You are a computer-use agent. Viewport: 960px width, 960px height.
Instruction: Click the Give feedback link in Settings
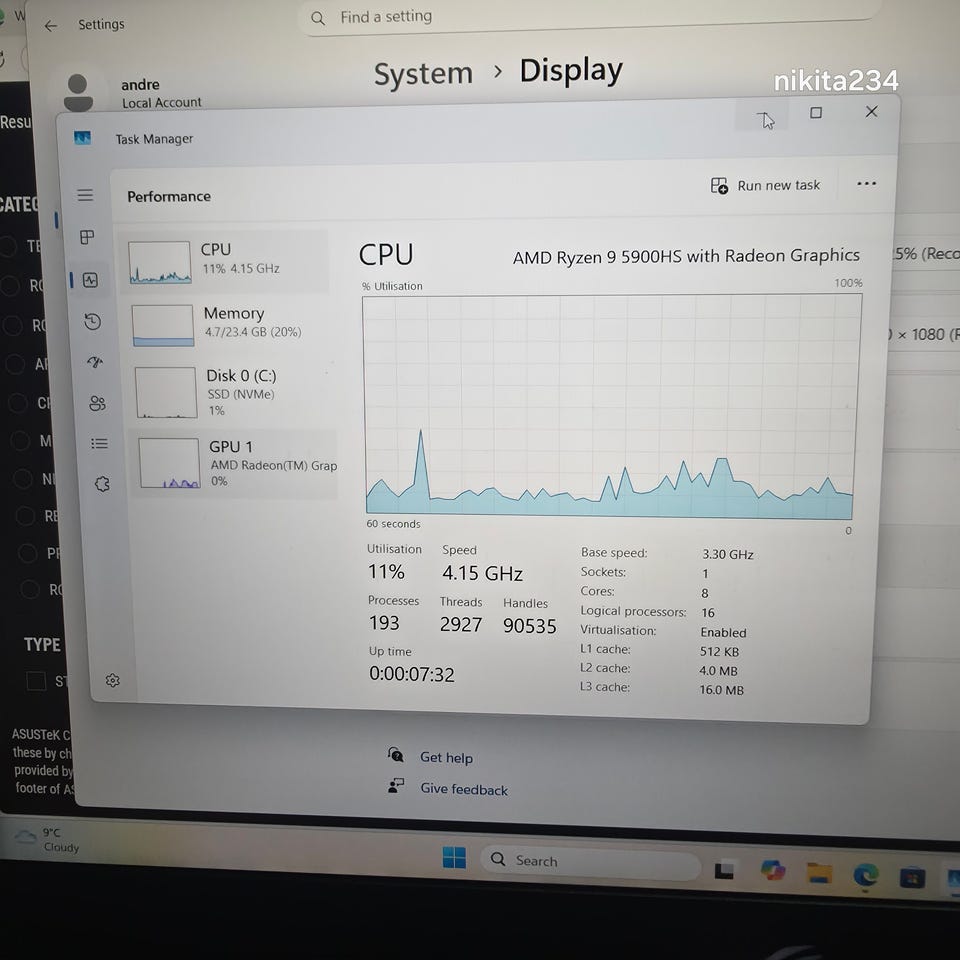[463, 789]
